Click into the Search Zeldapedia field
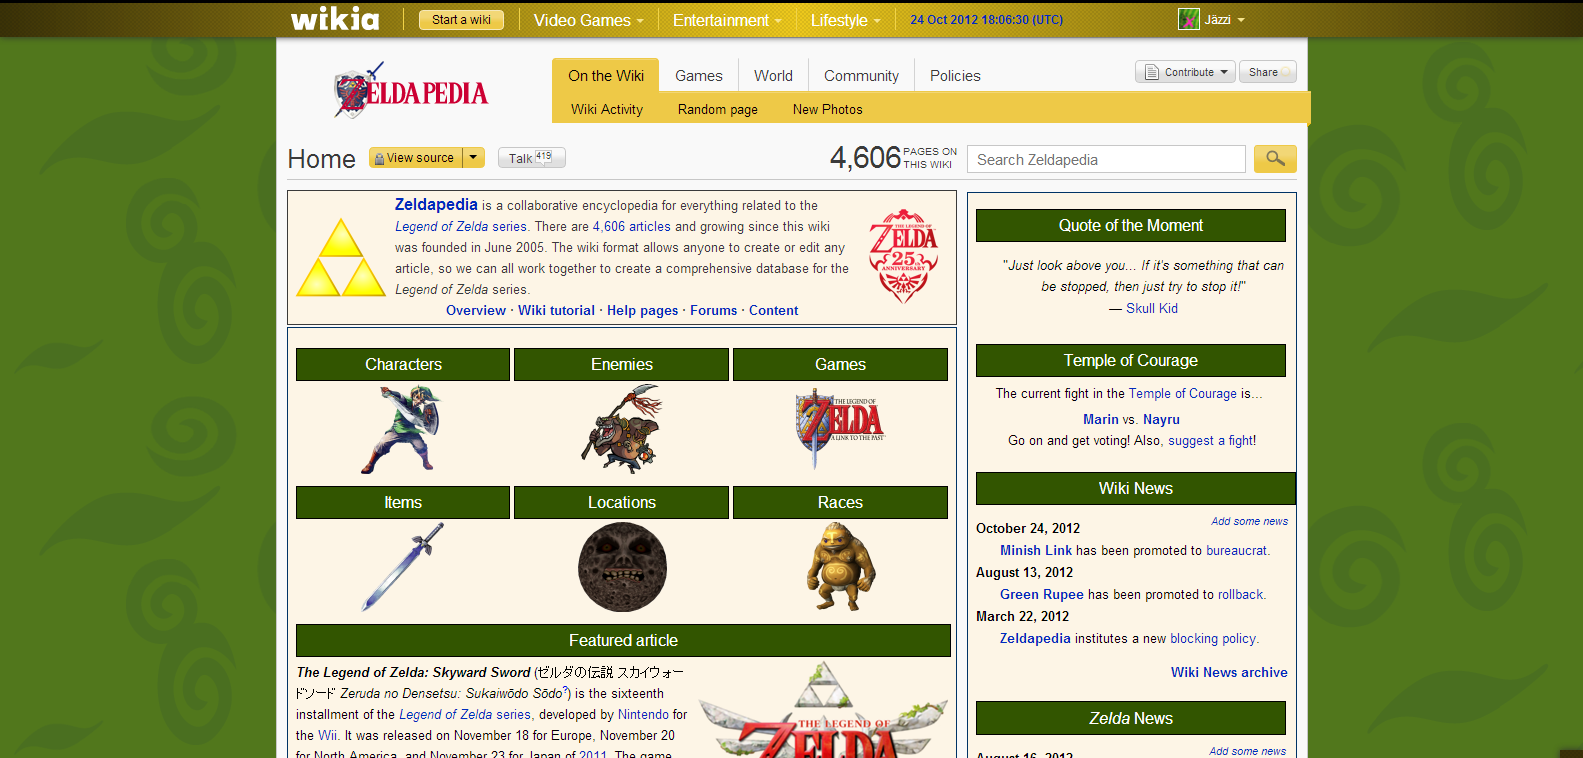Image resolution: width=1583 pixels, height=758 pixels. click(x=1106, y=160)
